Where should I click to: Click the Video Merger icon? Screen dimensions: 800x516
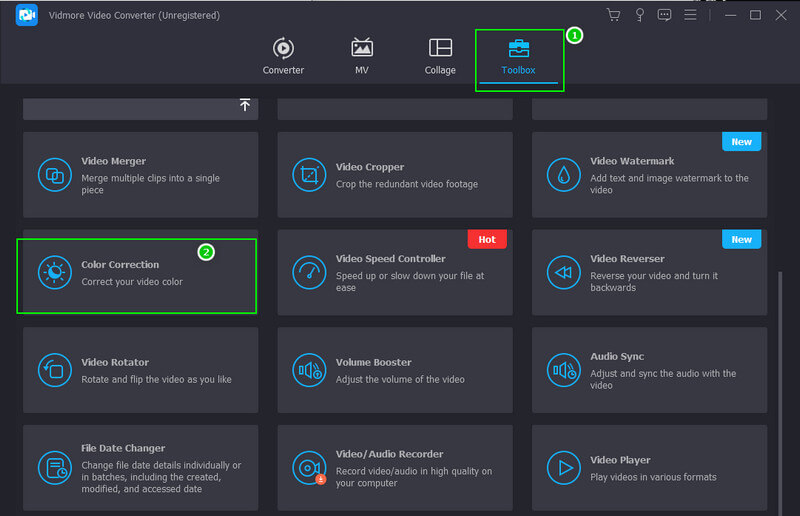tap(54, 174)
